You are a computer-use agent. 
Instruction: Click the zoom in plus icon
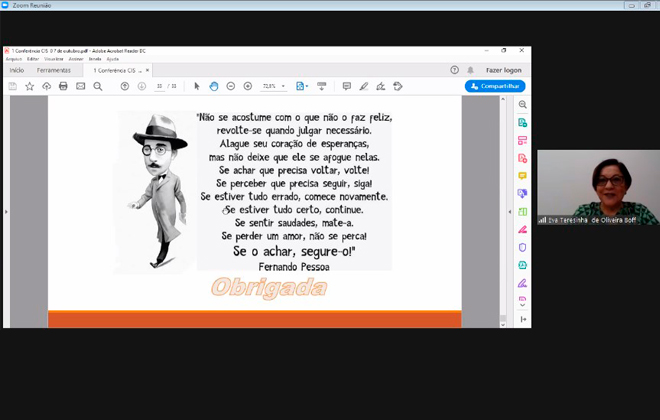(x=248, y=86)
